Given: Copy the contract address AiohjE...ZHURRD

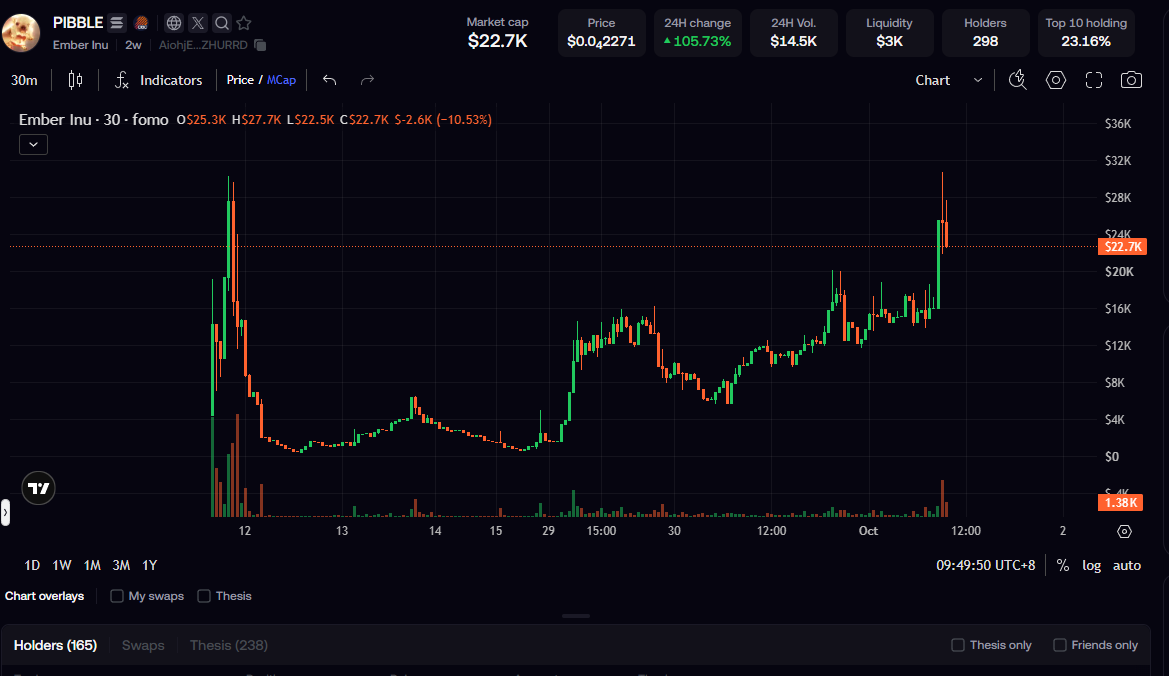Looking at the screenshot, I should point(260,45).
